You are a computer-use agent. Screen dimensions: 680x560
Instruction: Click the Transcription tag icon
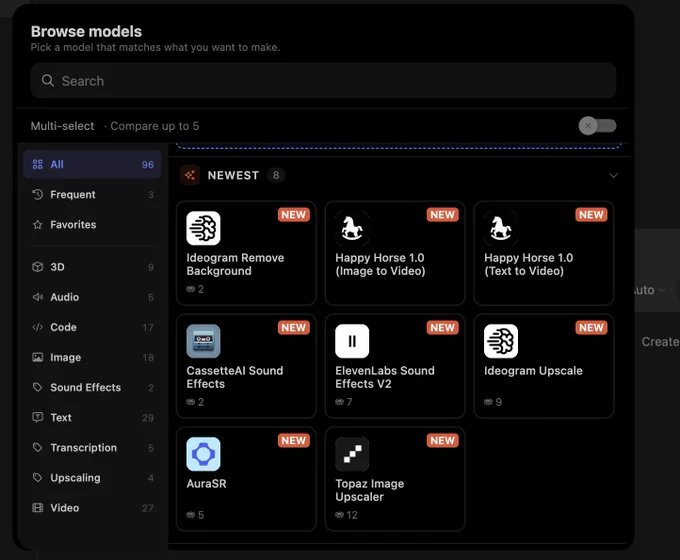(x=38, y=448)
